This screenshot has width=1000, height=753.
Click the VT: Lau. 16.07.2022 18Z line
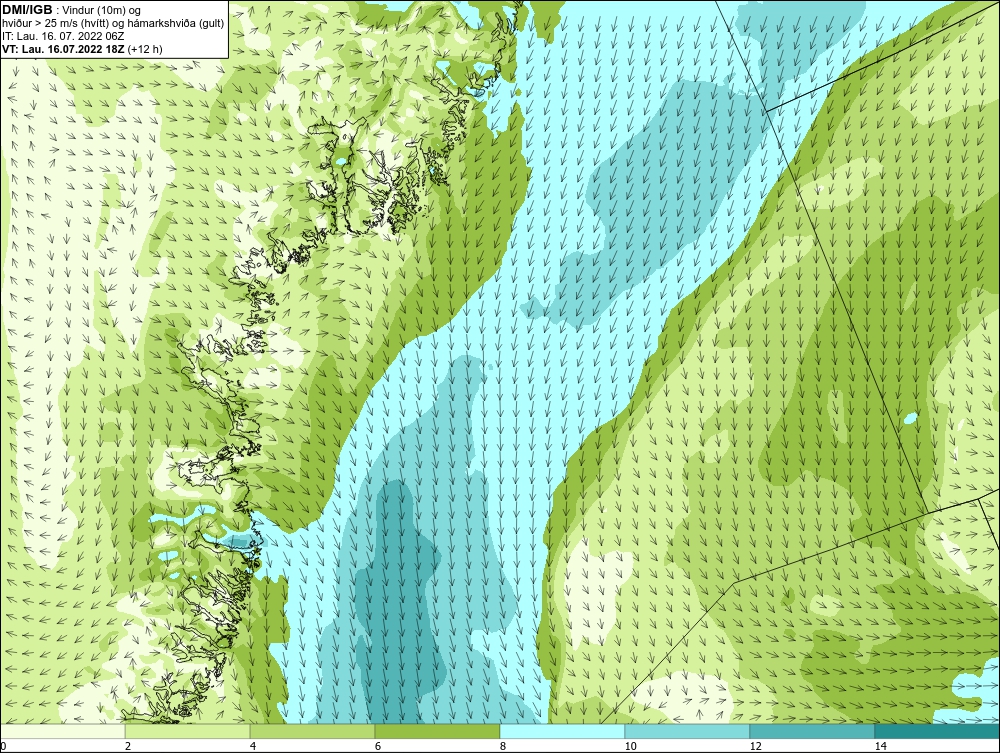coord(82,49)
